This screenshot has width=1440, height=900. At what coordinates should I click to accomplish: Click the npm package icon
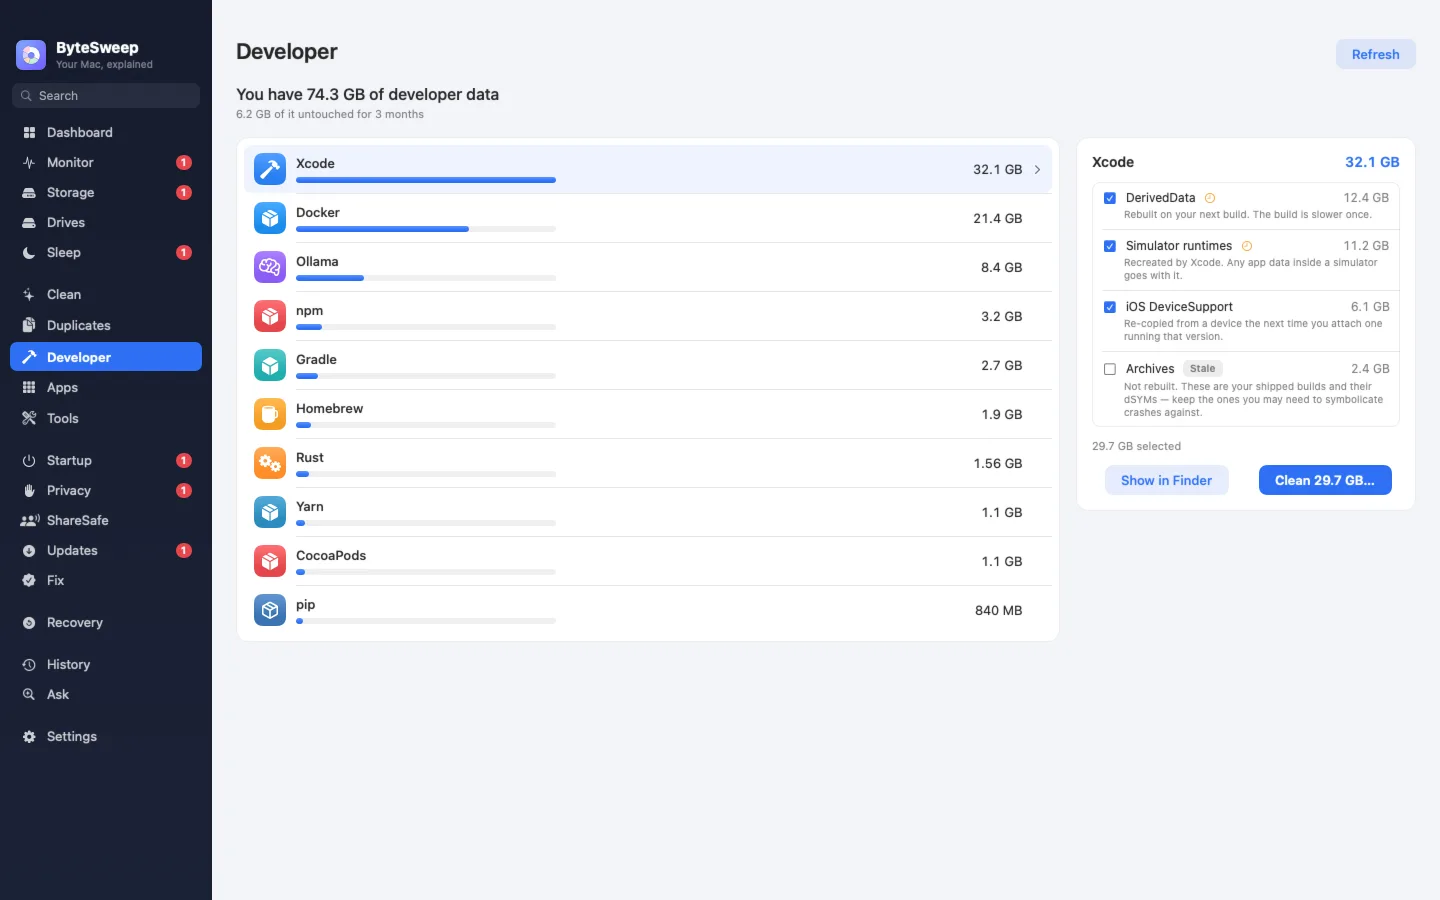(270, 316)
